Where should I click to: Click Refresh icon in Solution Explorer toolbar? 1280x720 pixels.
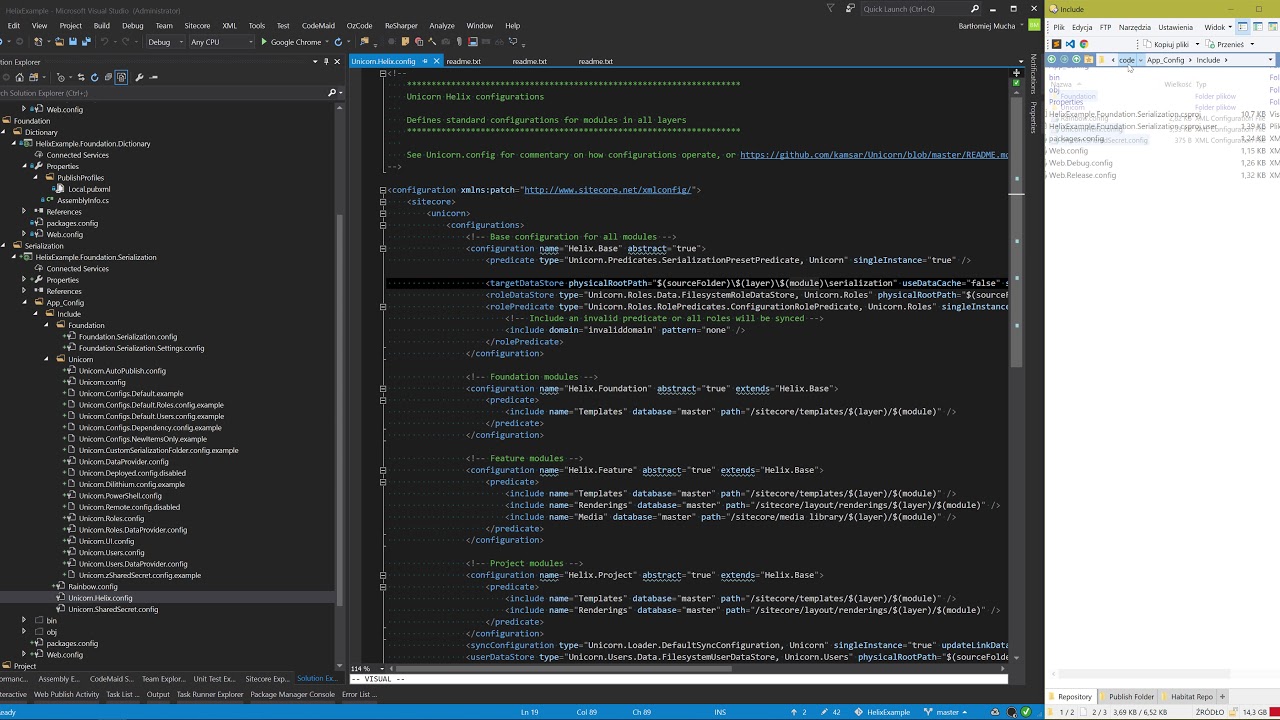coord(94,77)
